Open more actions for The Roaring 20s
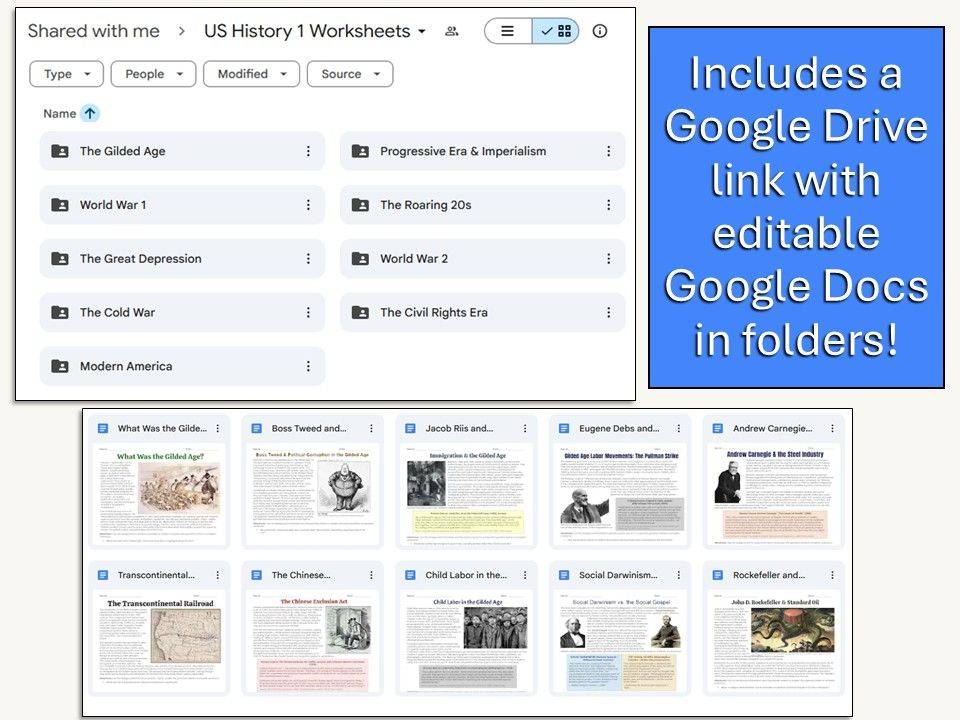The image size is (960, 720). [x=608, y=205]
